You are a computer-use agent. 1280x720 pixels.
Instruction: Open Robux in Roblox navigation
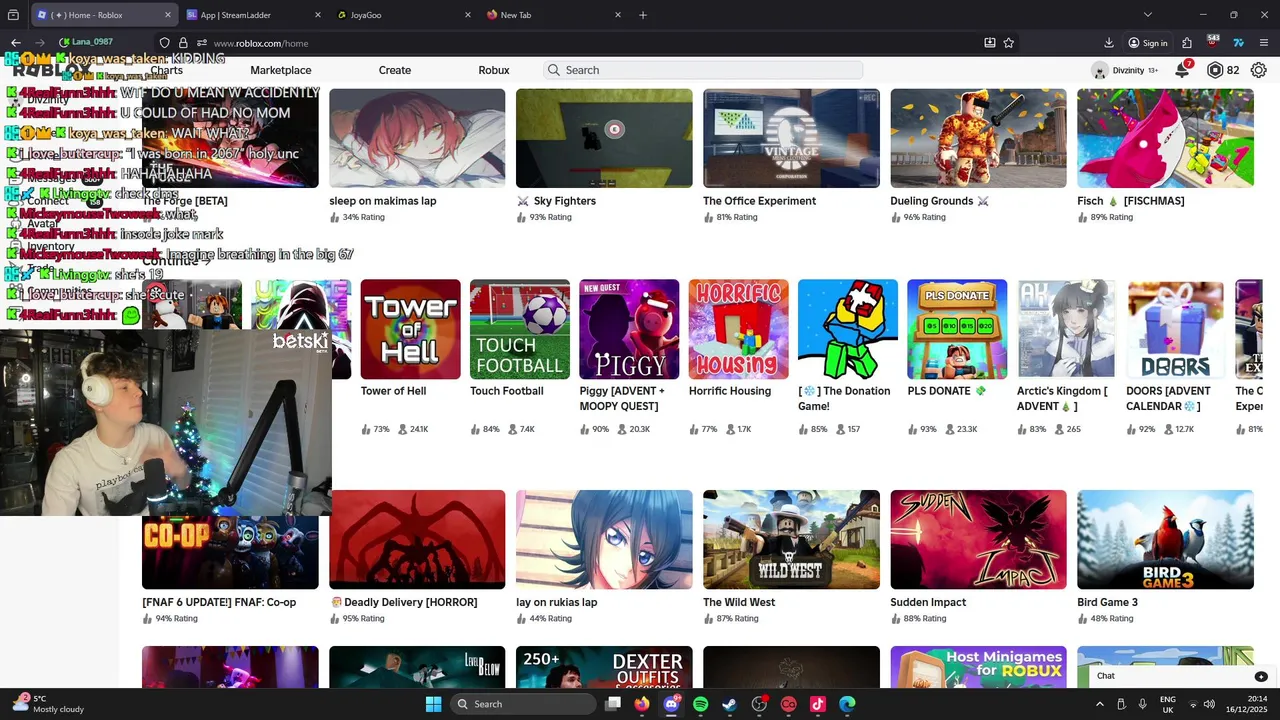494,70
